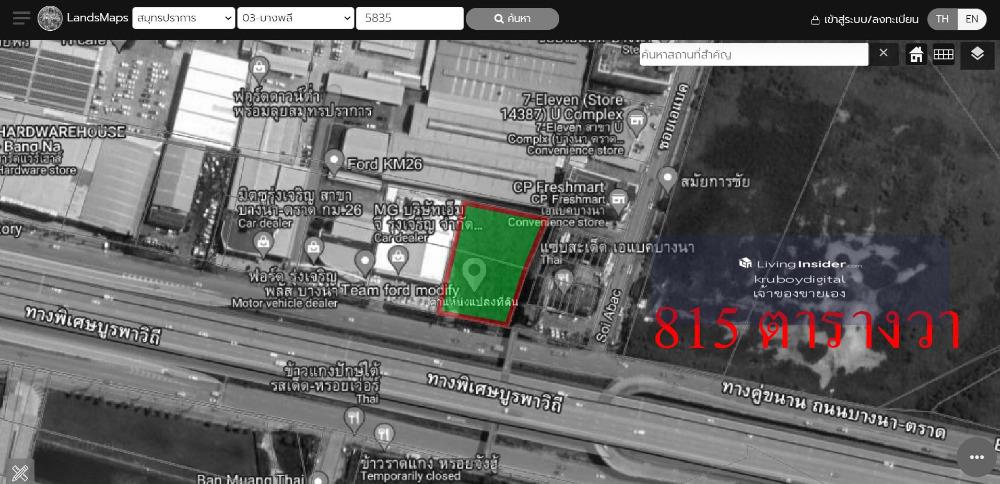Click the home icon on map toolbar
This screenshot has width=1000, height=484.
(x=916, y=55)
